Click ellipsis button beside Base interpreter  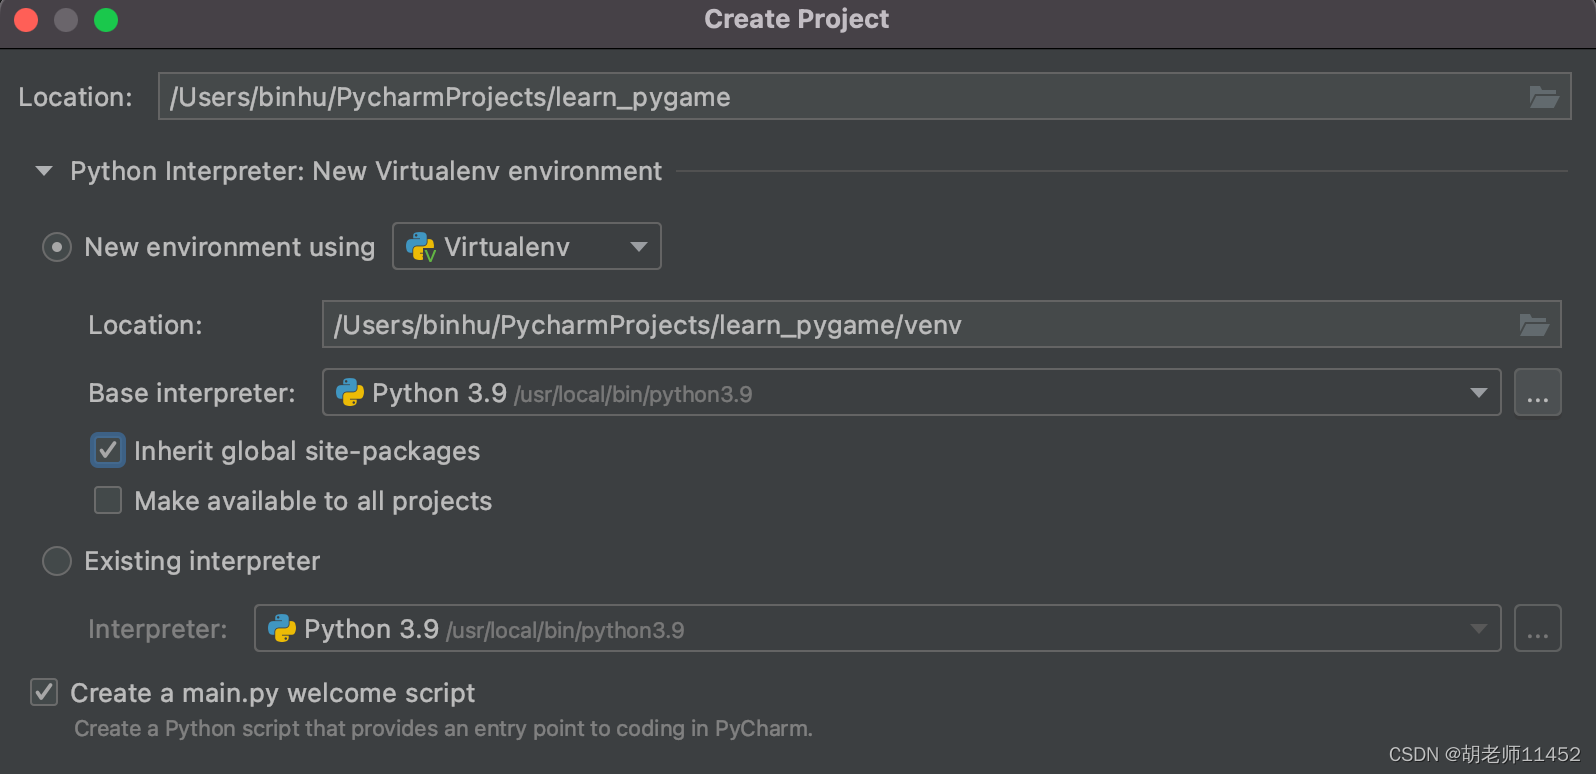point(1538,393)
